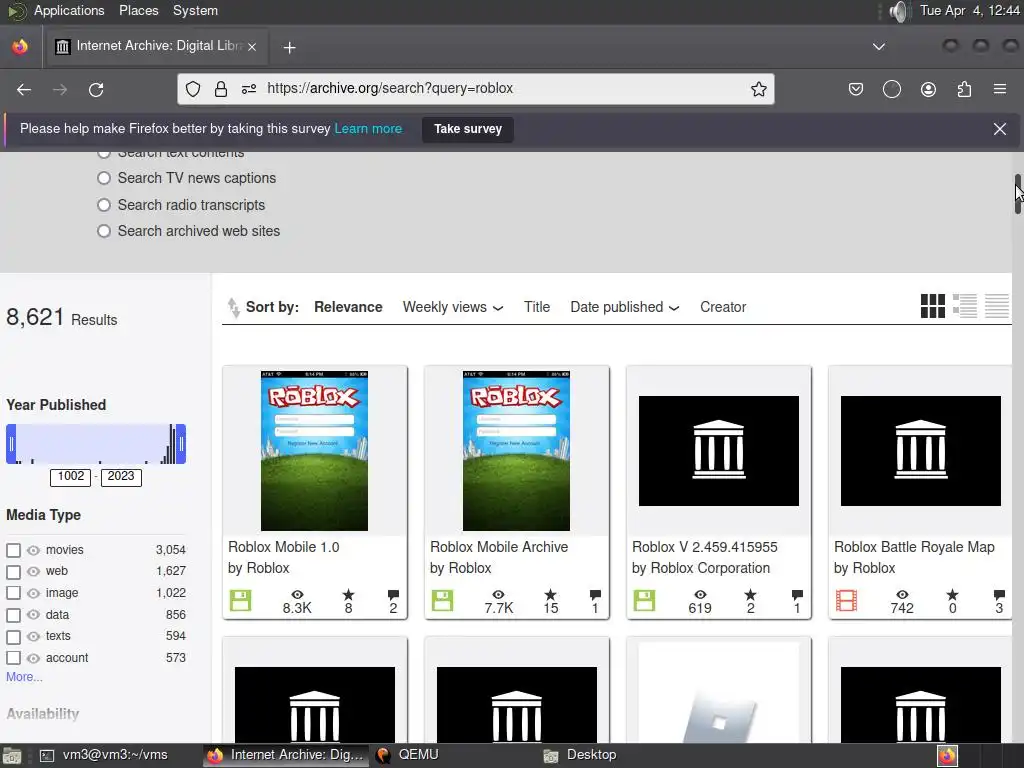Grab the right handle of the year slider
The width and height of the screenshot is (1024, 768).
[x=181, y=444]
